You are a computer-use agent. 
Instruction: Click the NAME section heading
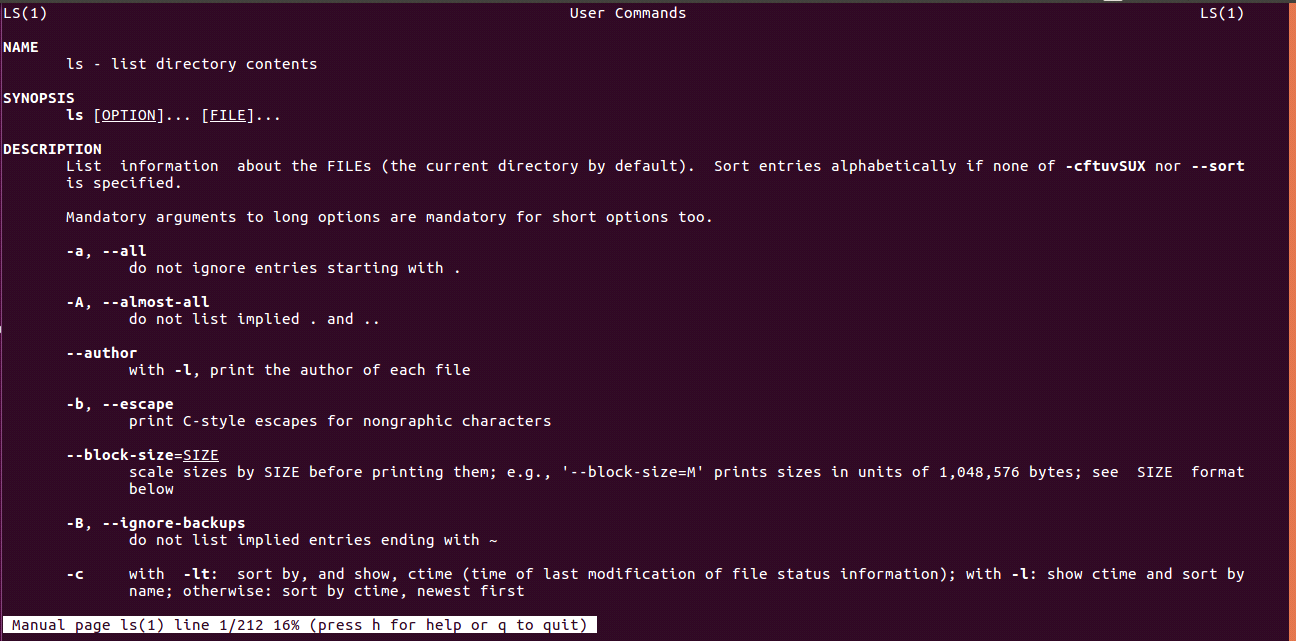[x=20, y=47]
